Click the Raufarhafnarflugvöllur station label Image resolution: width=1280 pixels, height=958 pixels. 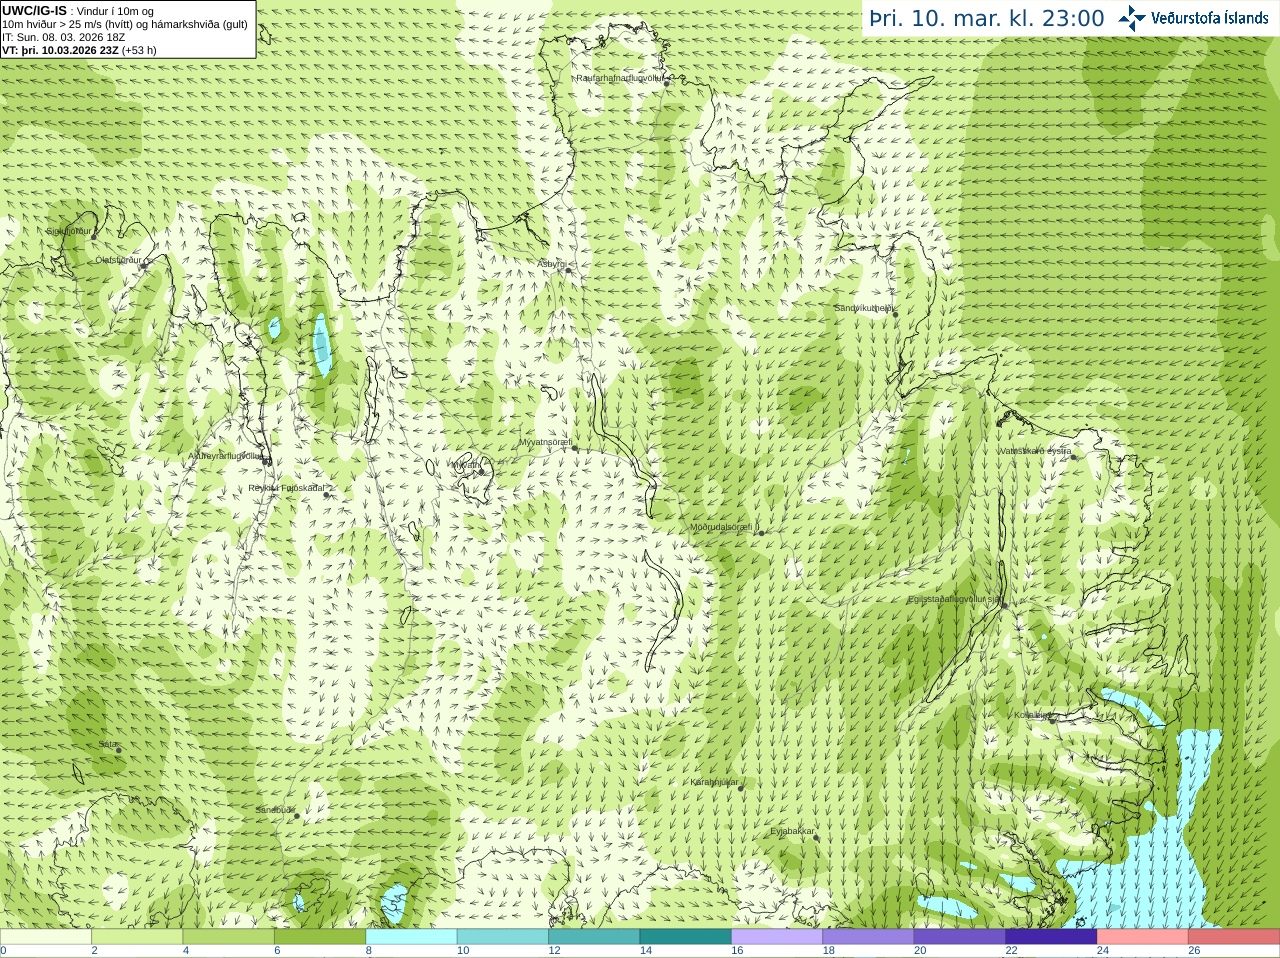click(x=620, y=77)
